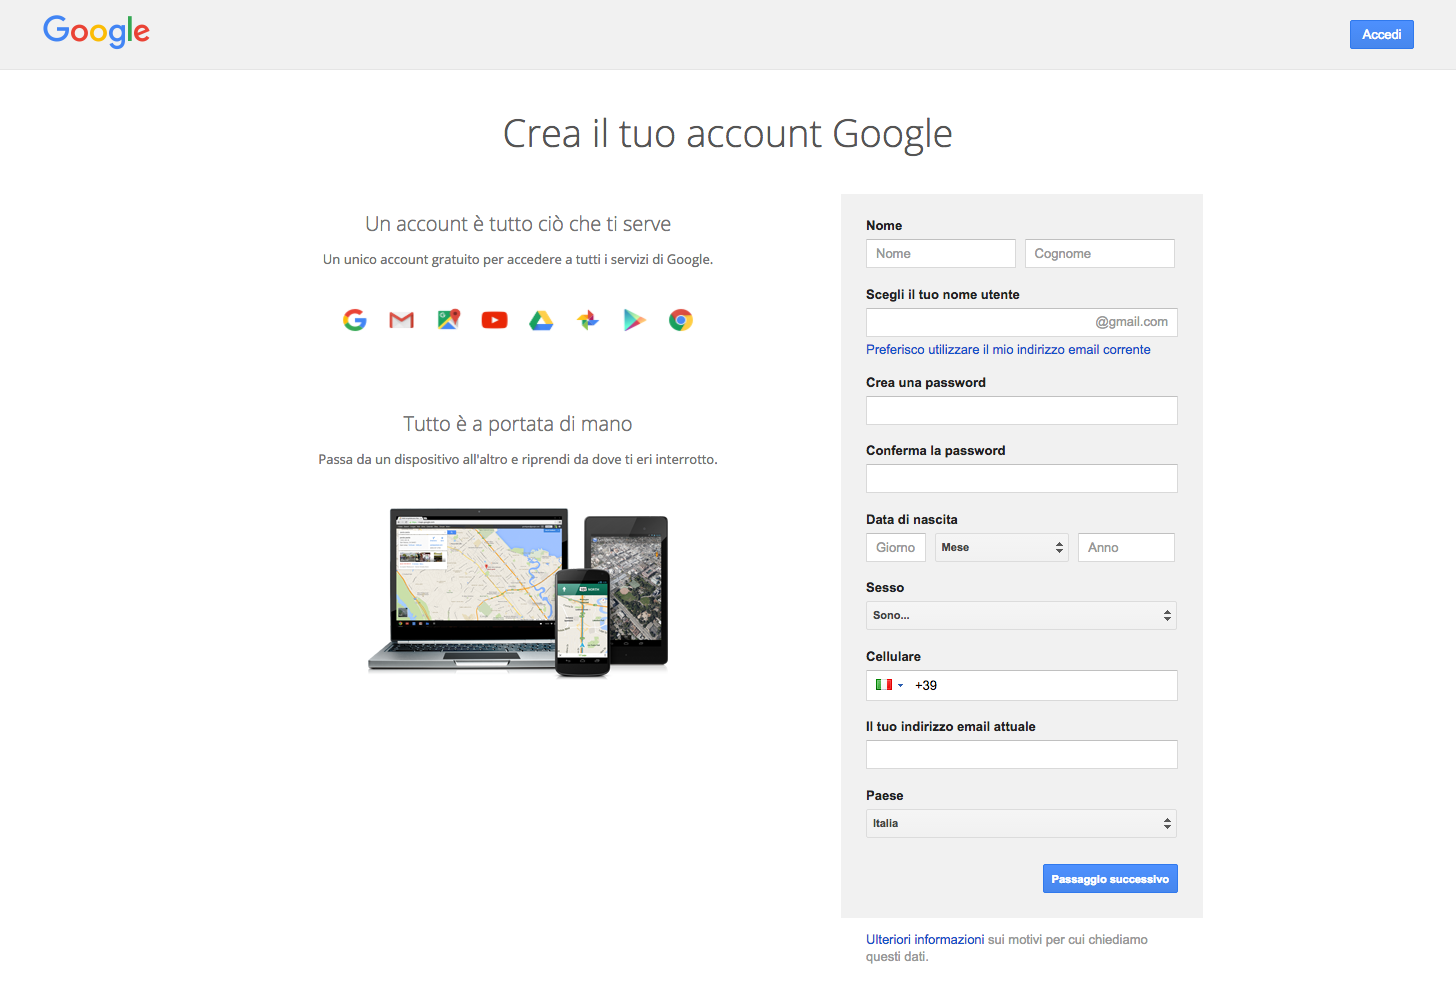The image size is (1456, 981).
Task: Click the heading 'Crea il tuo account Google'
Action: click(x=728, y=134)
